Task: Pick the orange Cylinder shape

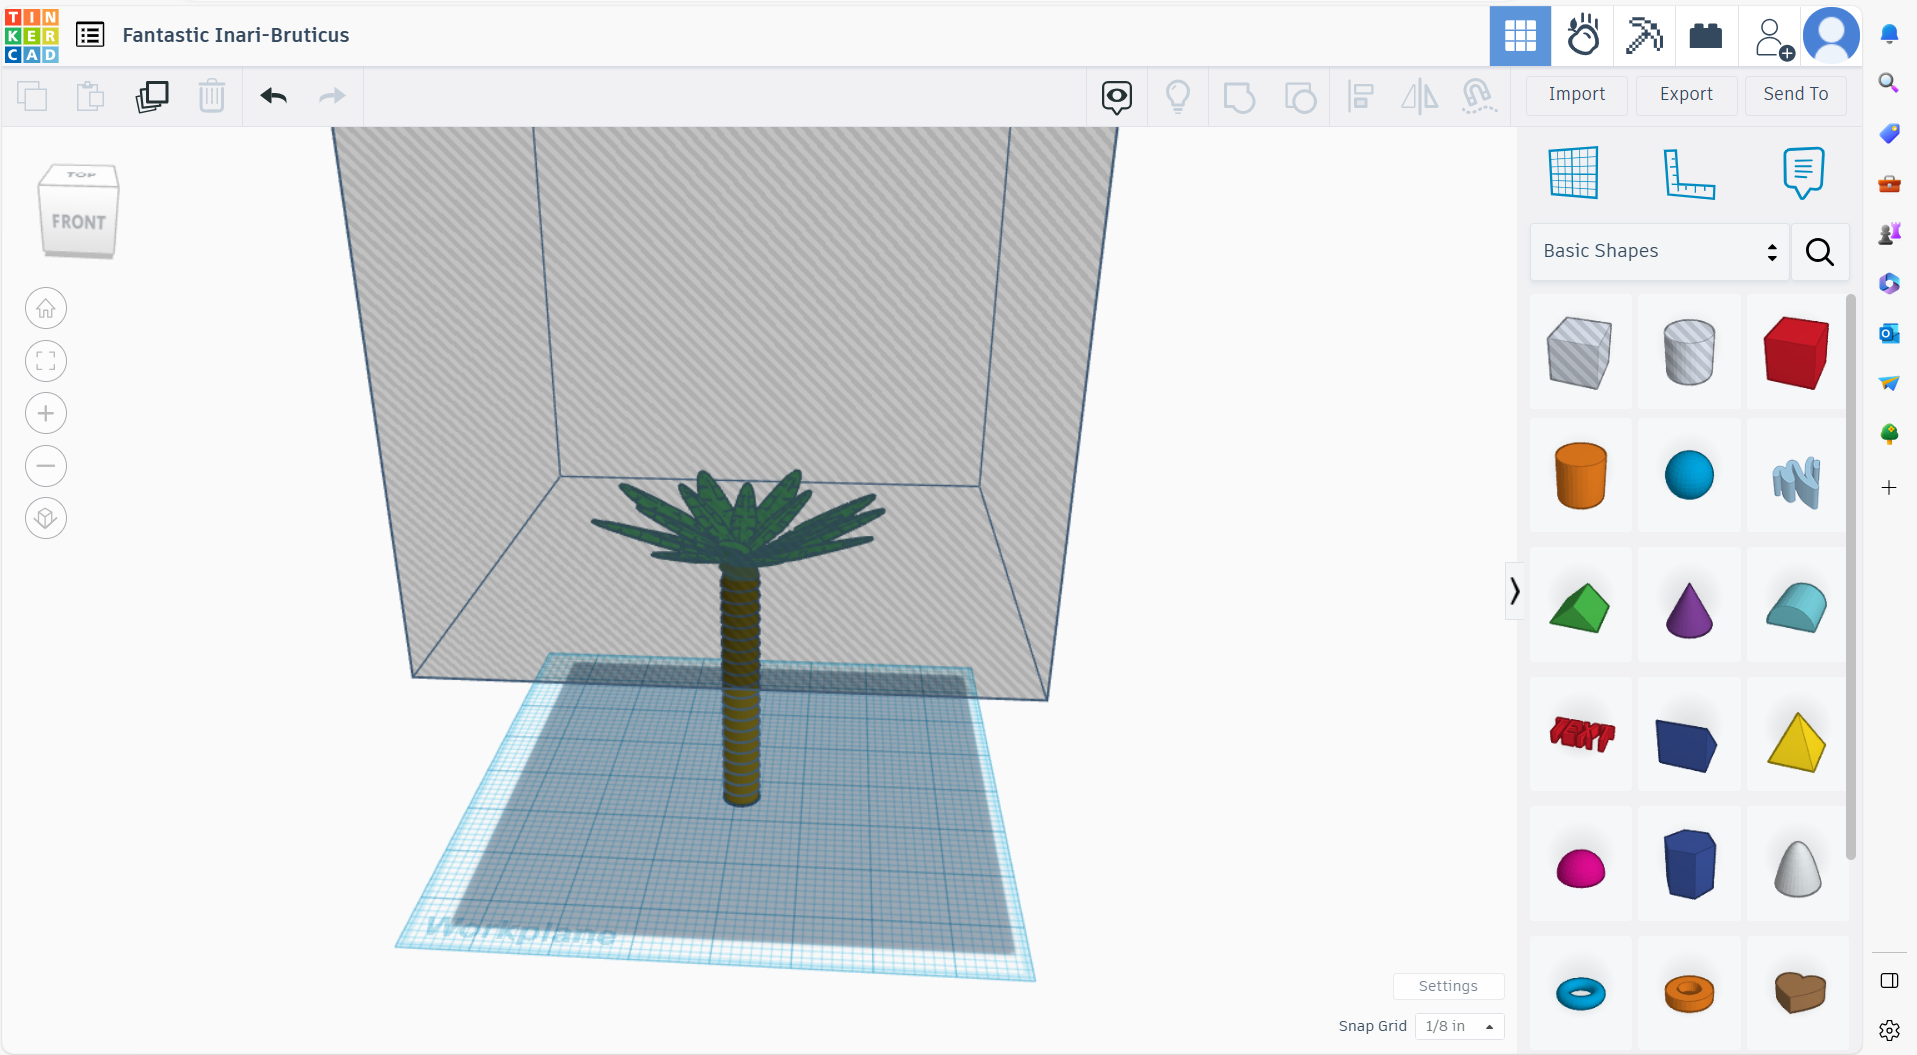Action: pyautogui.click(x=1581, y=476)
